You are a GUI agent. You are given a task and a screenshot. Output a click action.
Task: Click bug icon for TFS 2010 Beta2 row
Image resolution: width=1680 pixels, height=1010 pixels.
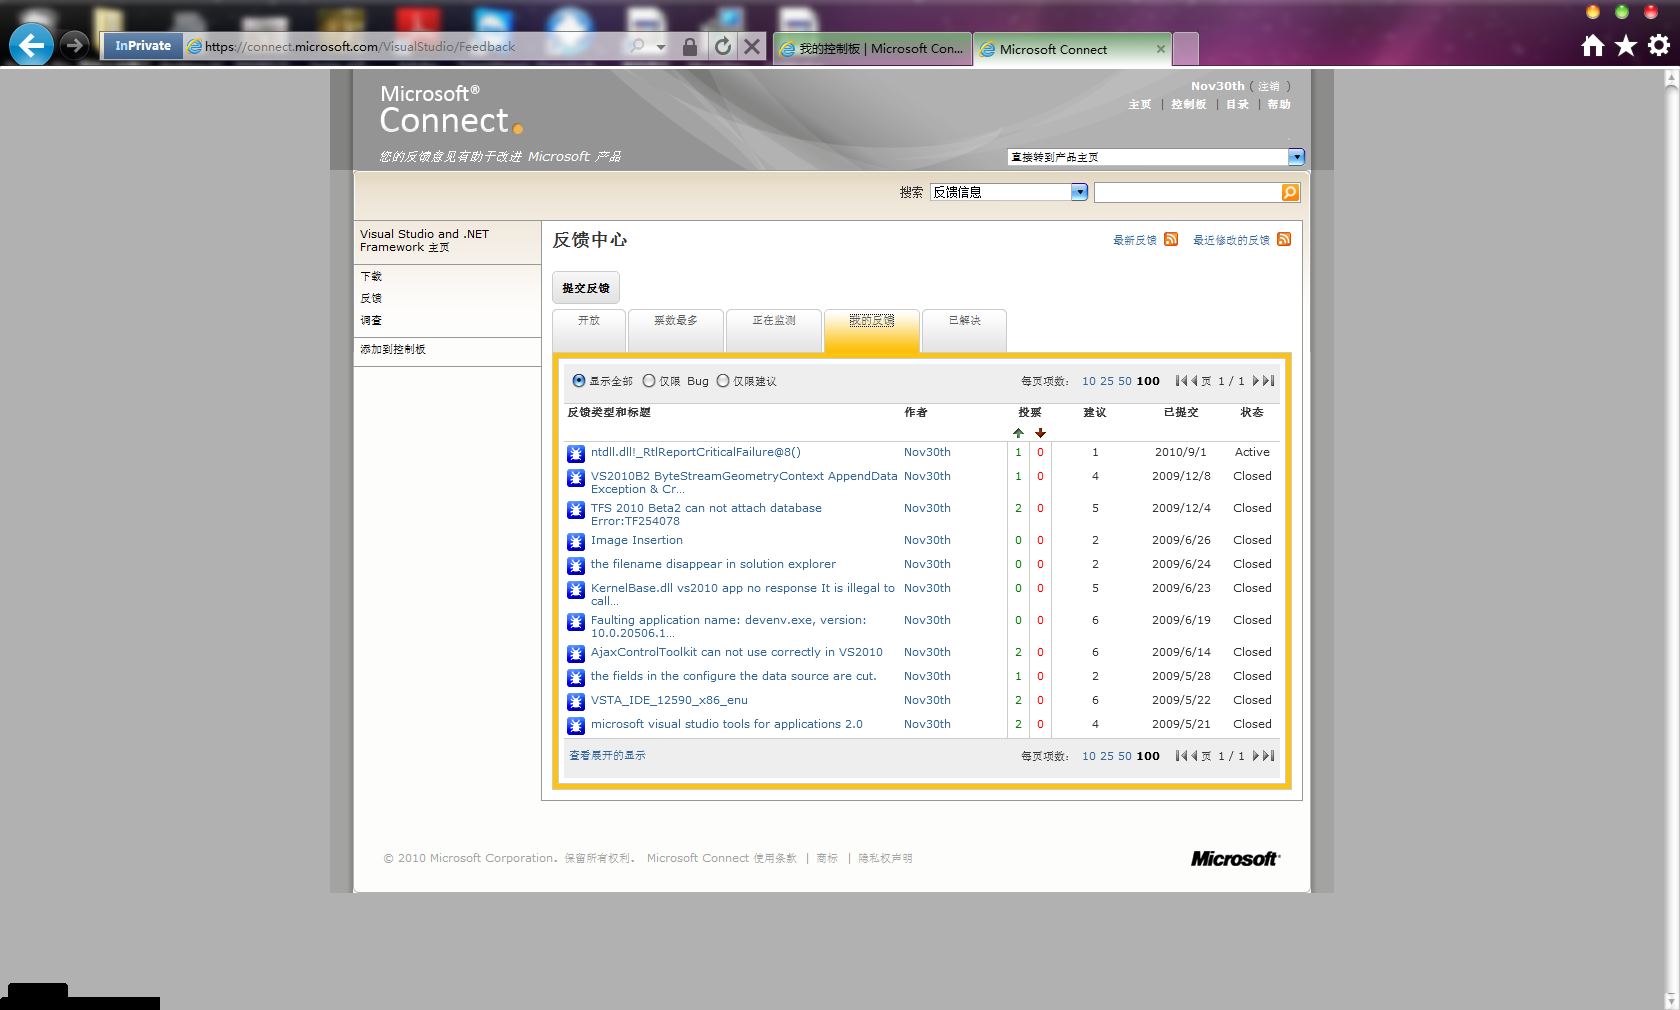click(x=576, y=510)
